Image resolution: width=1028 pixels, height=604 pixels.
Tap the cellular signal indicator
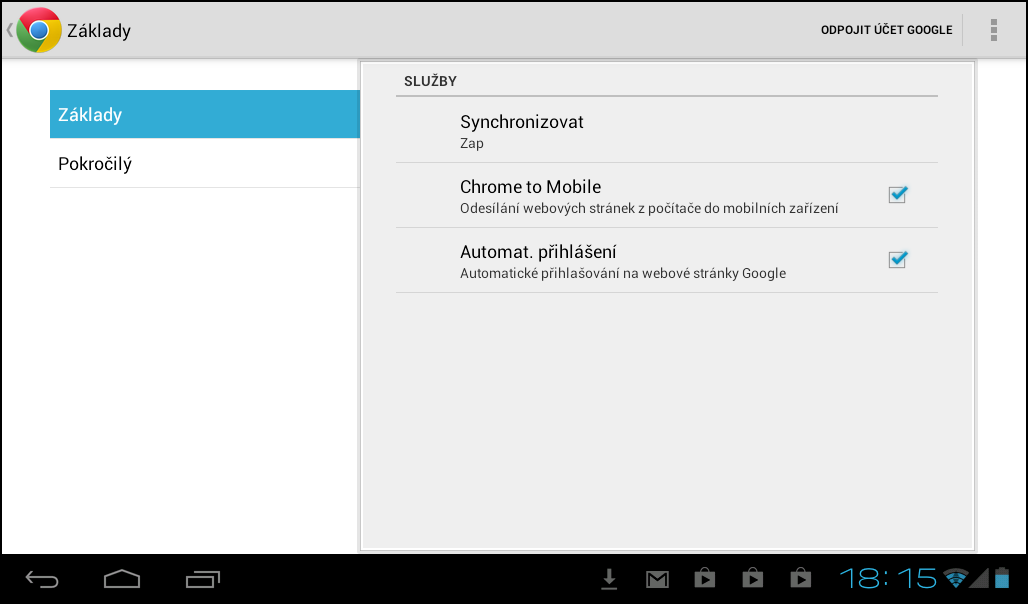[x=981, y=578]
